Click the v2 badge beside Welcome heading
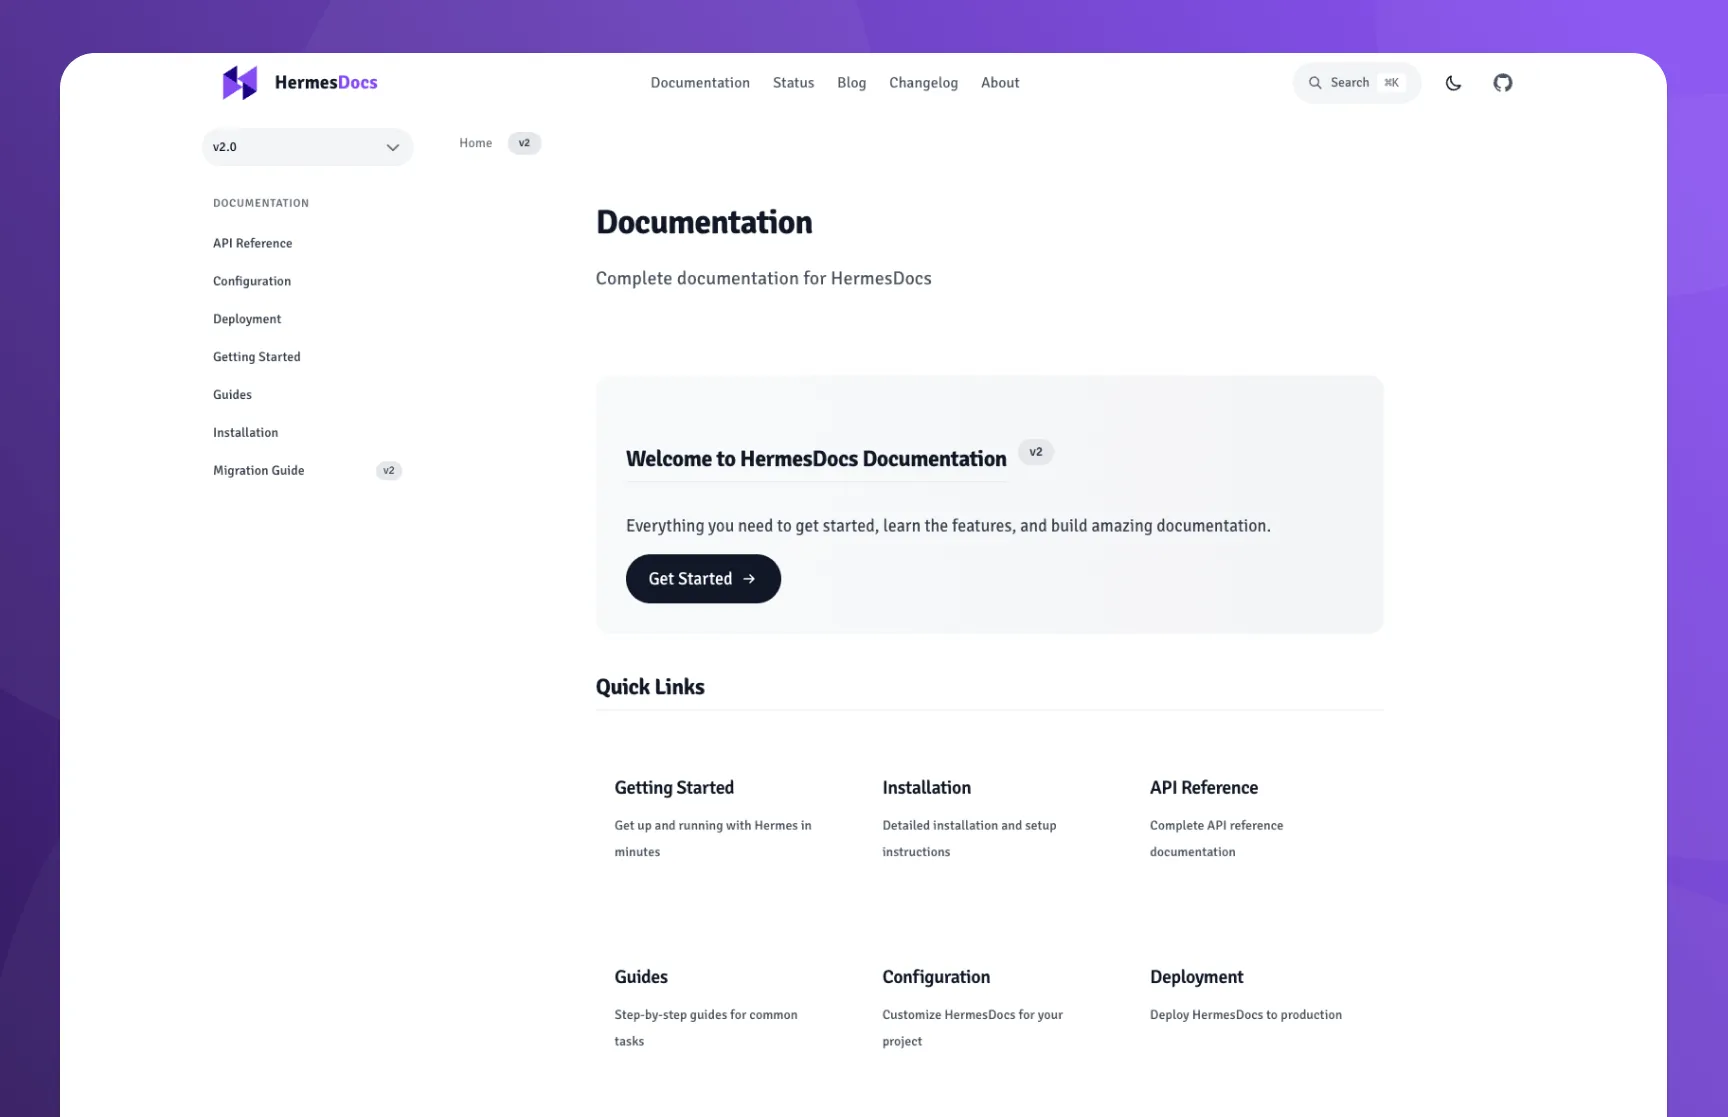 point(1035,452)
